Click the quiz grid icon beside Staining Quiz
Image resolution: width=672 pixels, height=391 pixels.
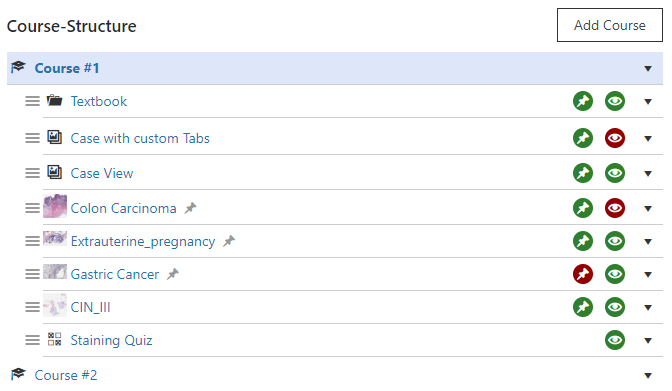54,339
